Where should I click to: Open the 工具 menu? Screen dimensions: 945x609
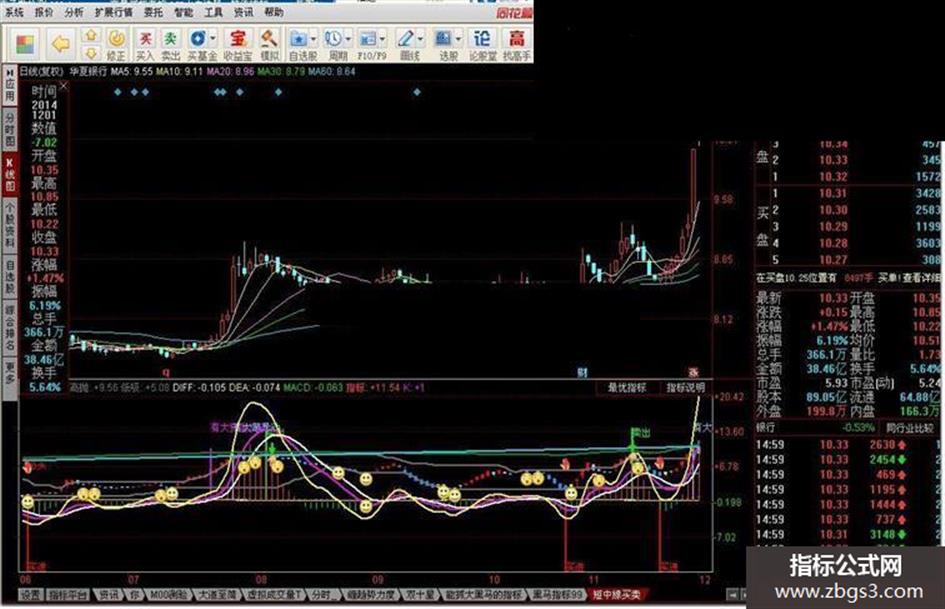(x=213, y=12)
